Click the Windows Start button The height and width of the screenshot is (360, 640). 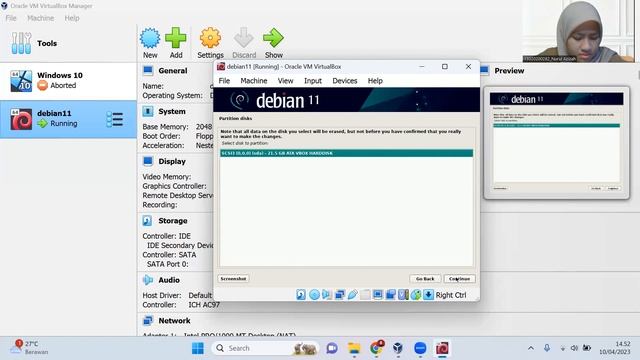[198, 348]
